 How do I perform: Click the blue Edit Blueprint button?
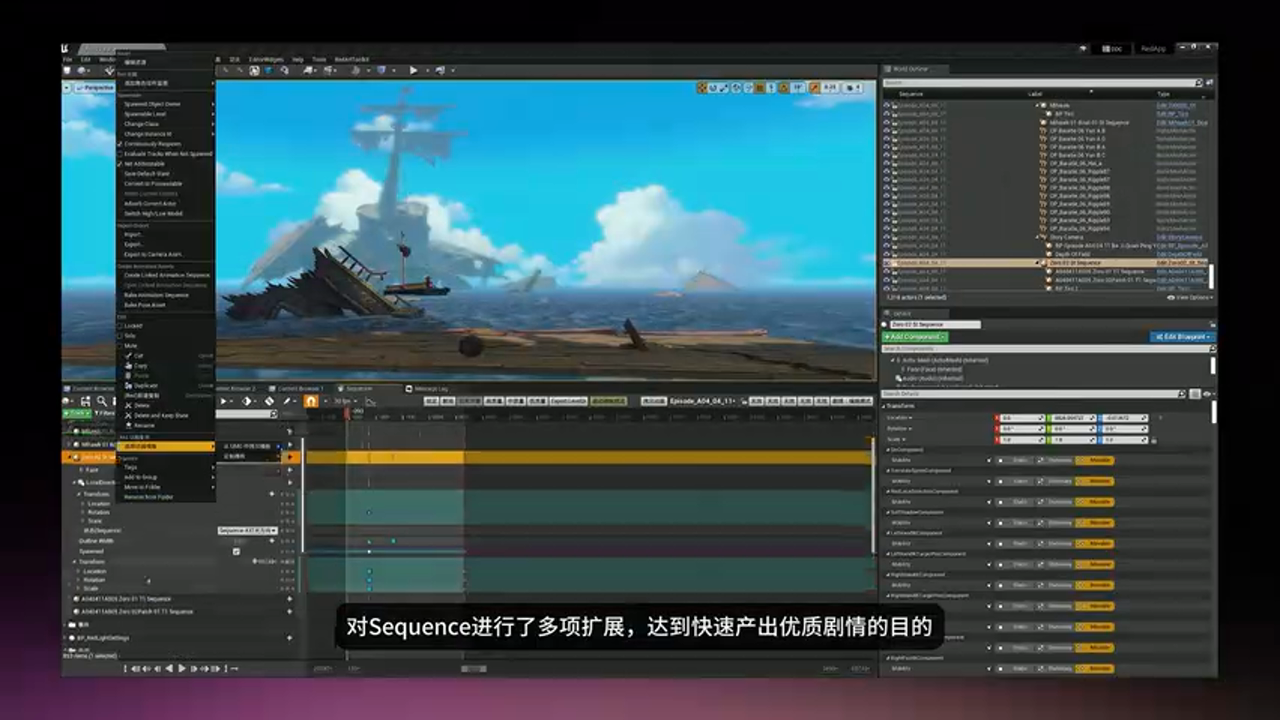coord(1182,335)
